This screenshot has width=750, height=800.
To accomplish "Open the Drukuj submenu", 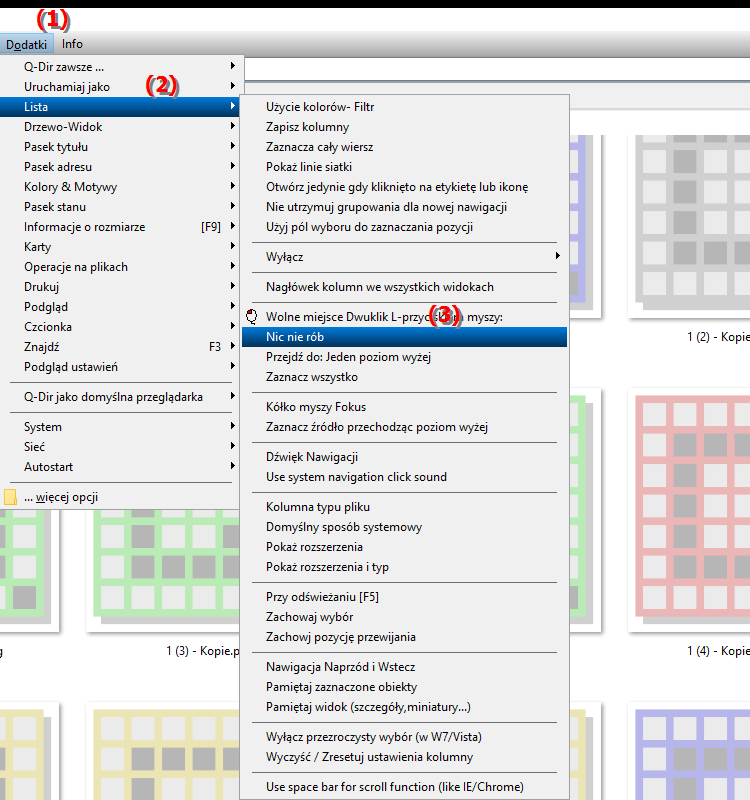I will coord(120,287).
